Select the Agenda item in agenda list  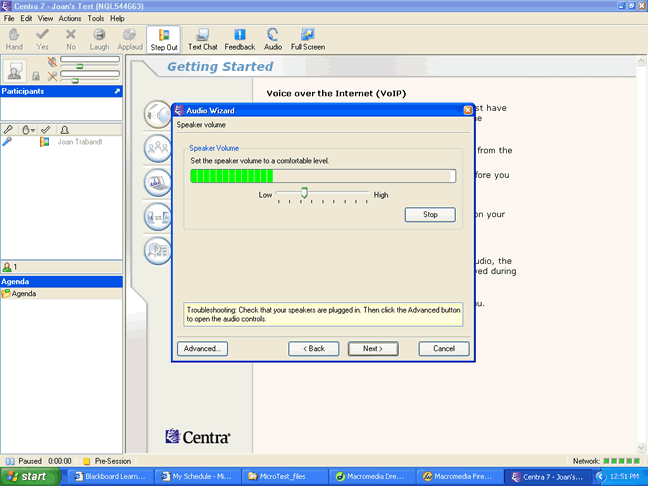click(x=61, y=294)
